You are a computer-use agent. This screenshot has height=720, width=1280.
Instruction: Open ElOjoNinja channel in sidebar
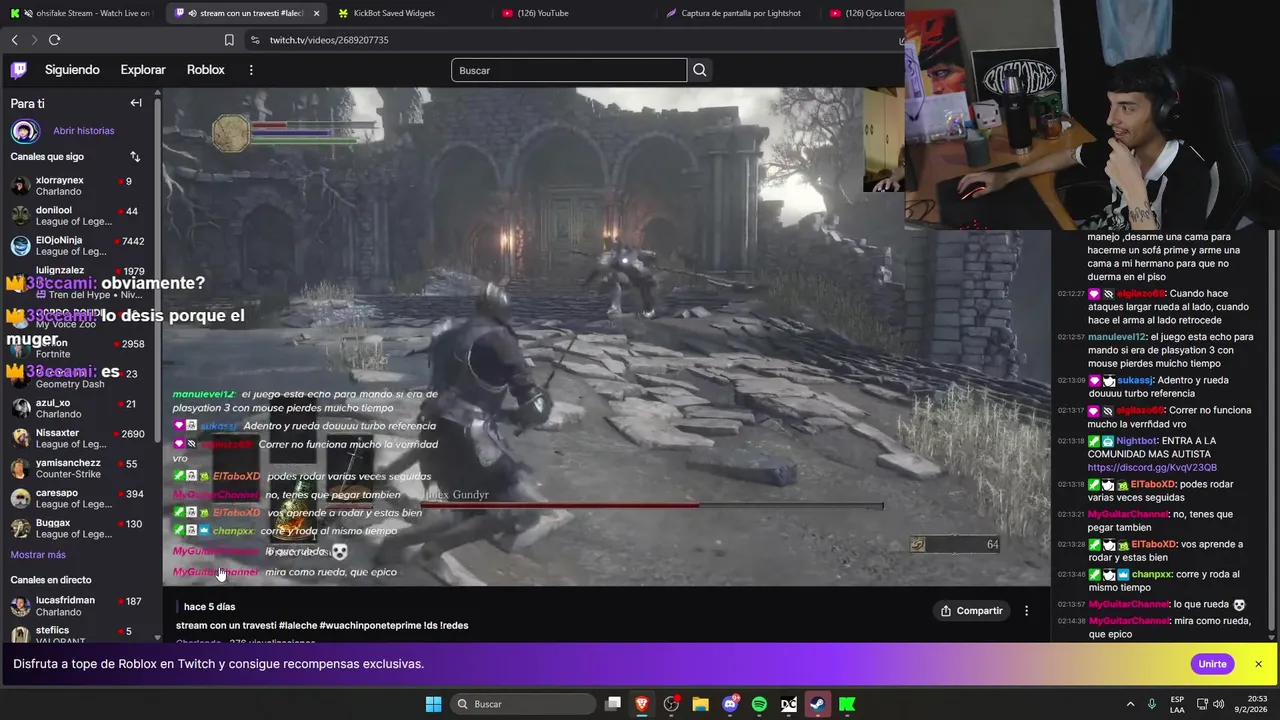coord(78,246)
